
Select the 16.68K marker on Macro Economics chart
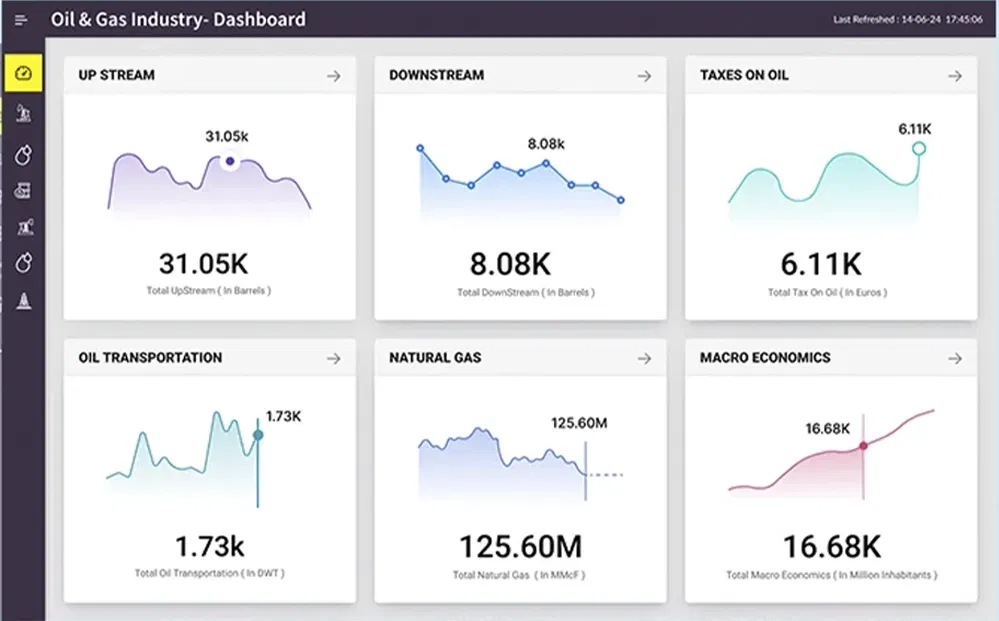pyautogui.click(x=863, y=446)
